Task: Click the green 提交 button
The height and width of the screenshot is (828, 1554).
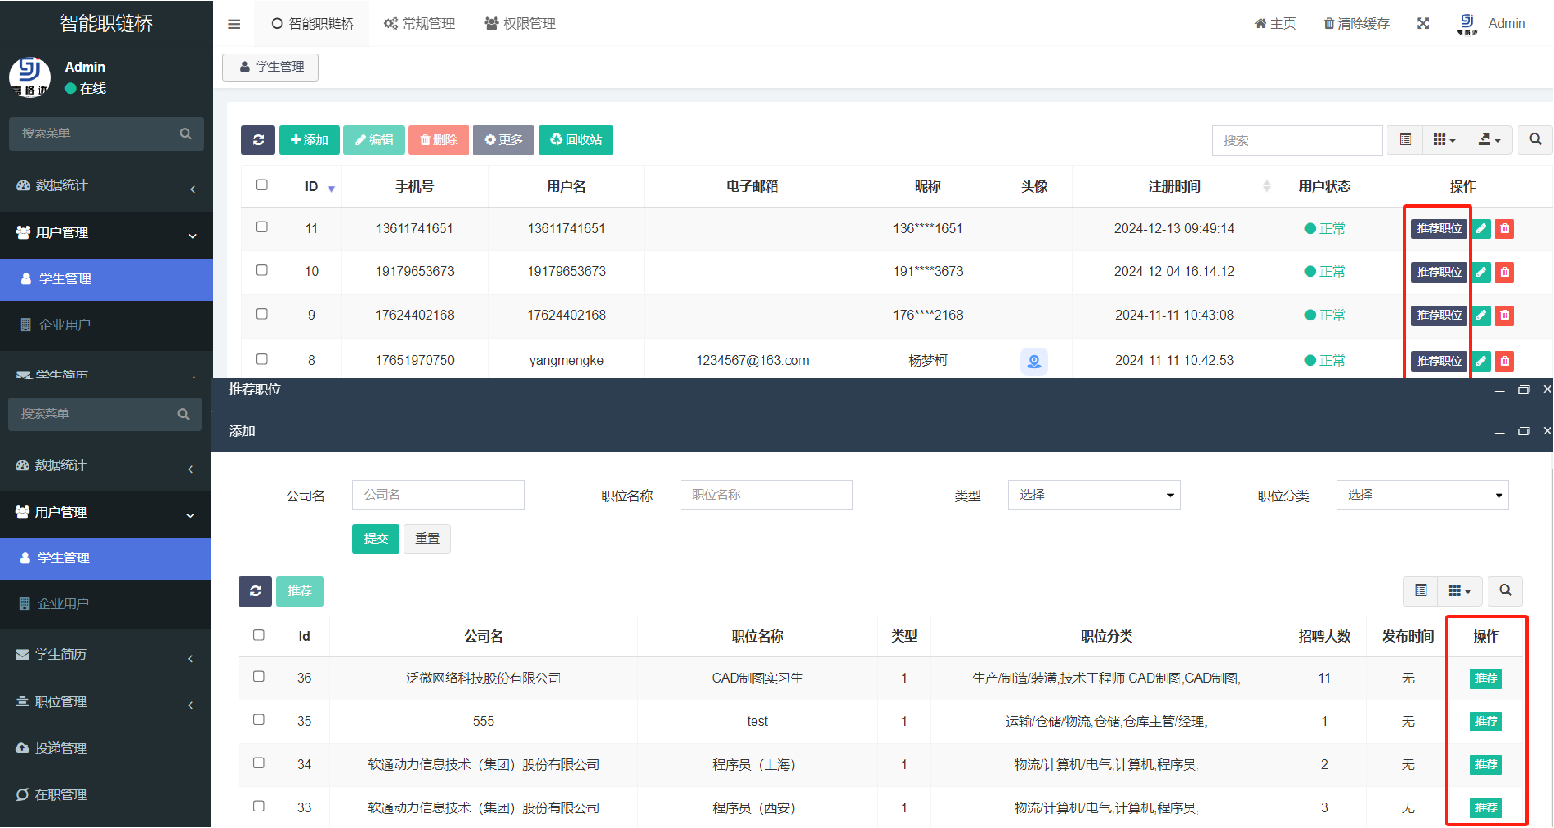Action: point(375,539)
